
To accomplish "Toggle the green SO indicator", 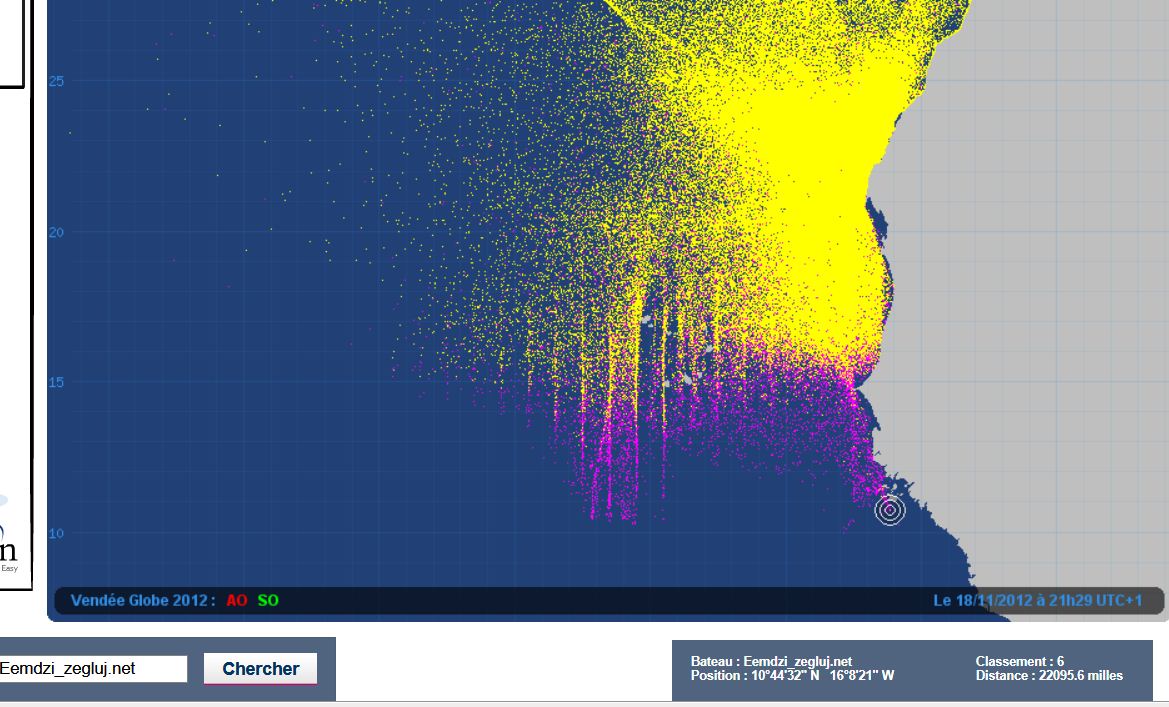I will click(x=268, y=601).
